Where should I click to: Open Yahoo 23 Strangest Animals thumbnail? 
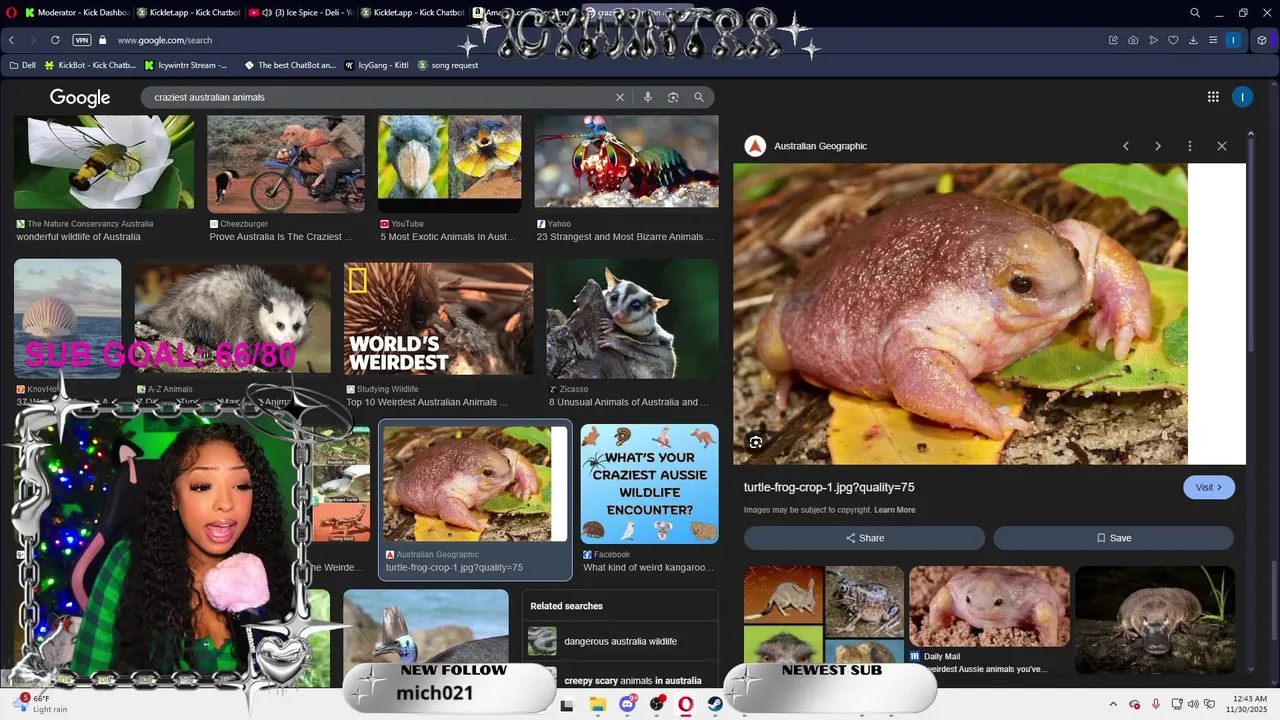tap(626, 161)
